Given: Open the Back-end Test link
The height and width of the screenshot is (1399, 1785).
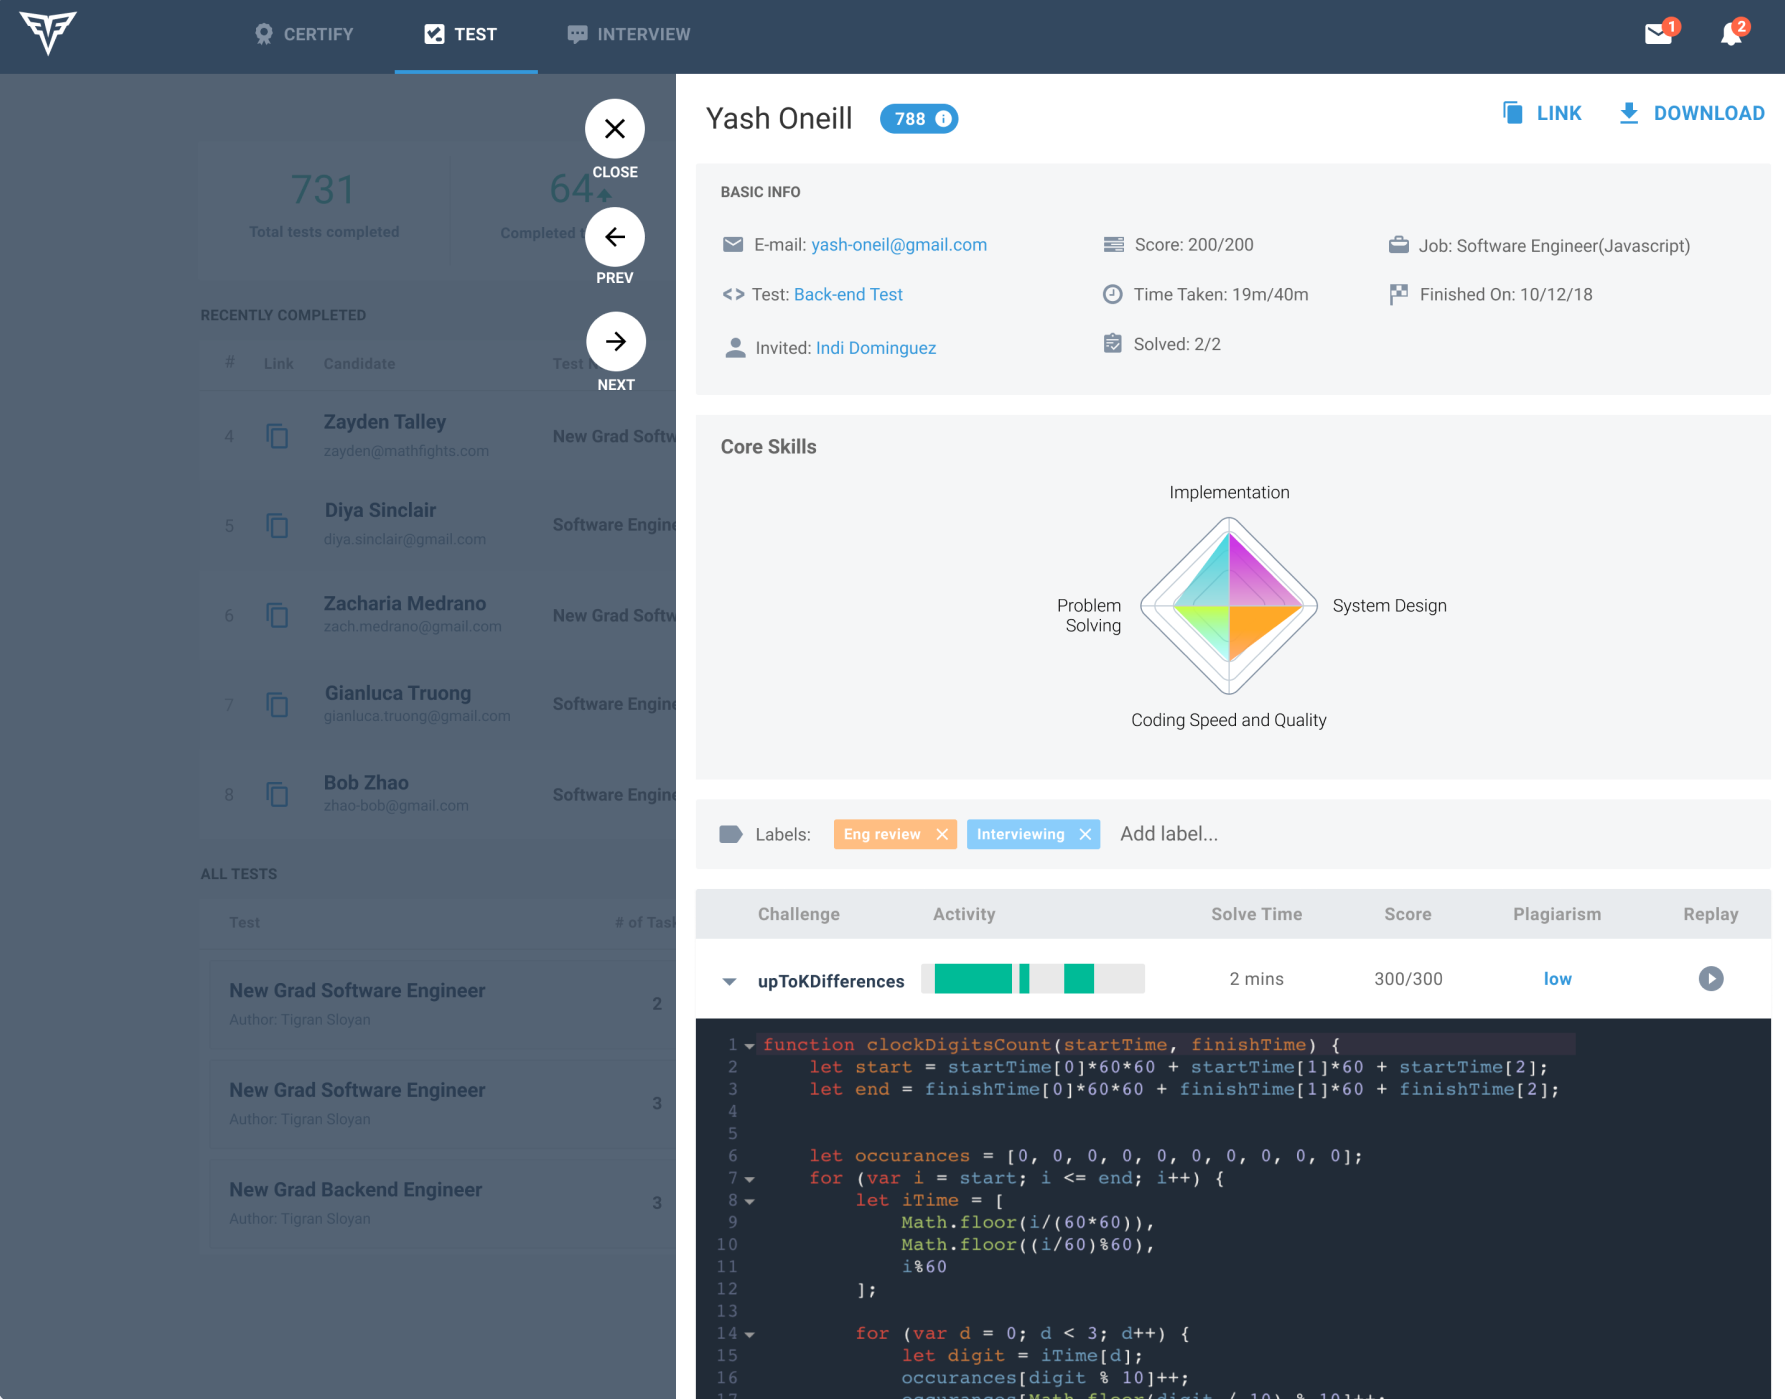Looking at the screenshot, I should tap(848, 294).
